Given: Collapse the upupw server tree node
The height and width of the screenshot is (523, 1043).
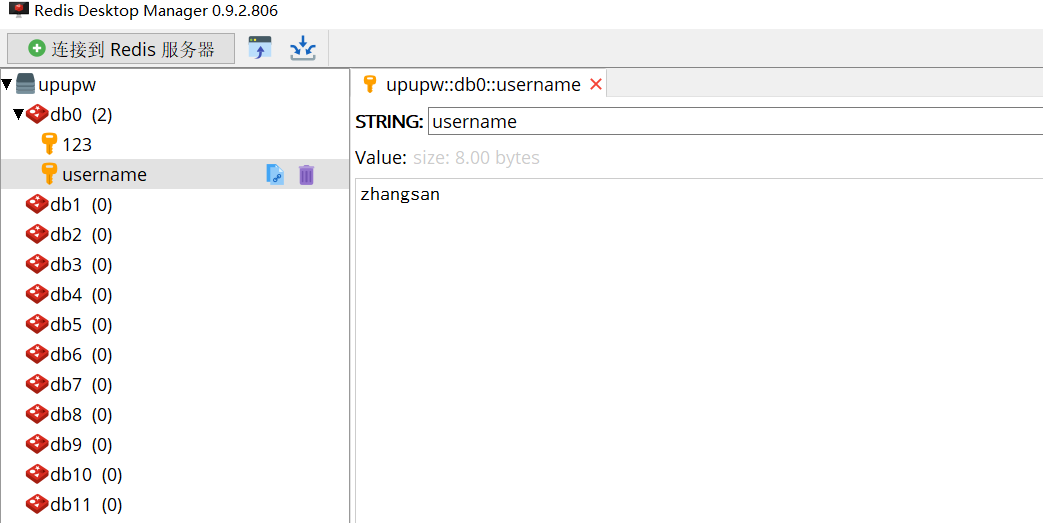Looking at the screenshot, I should coord(7,85).
